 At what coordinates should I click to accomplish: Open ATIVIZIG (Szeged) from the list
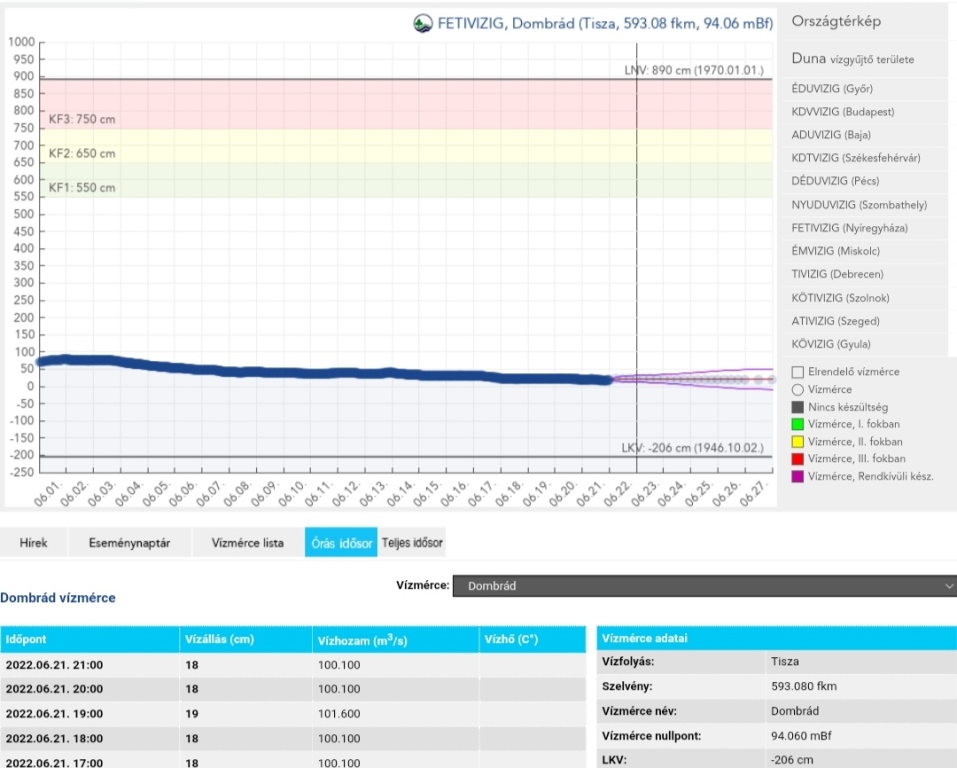[835, 321]
